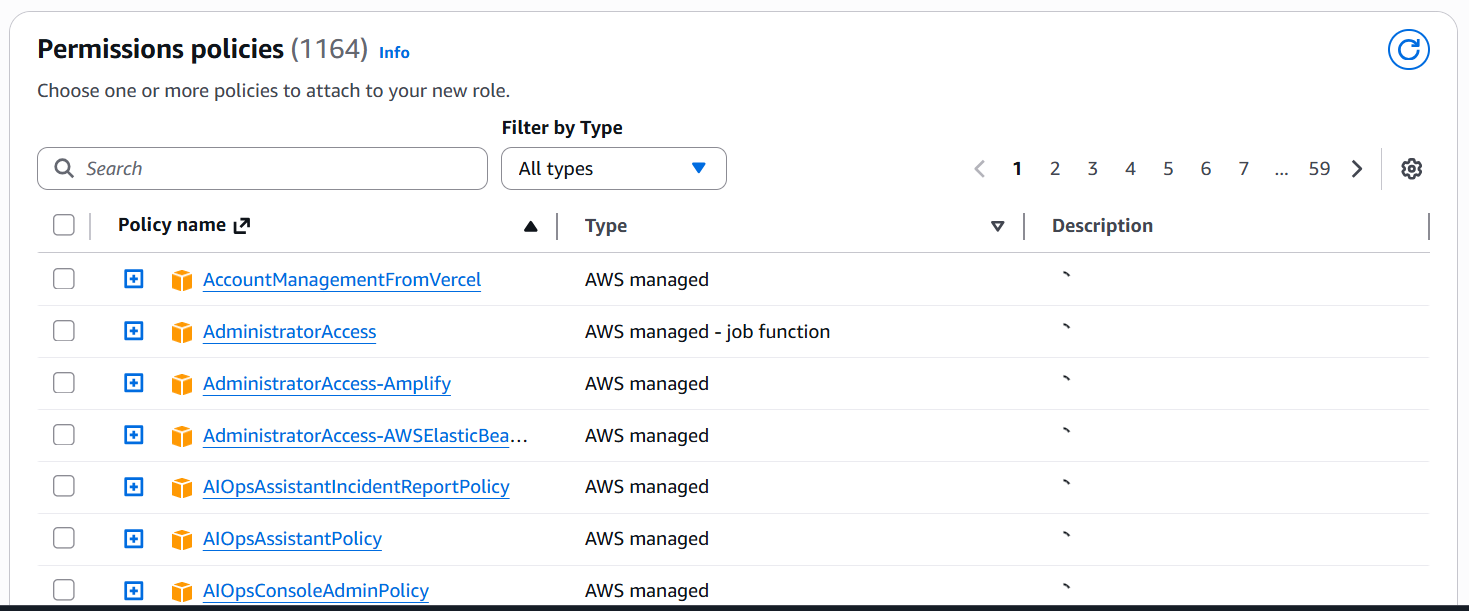Viewport: 1469px width, 611px height.
Task: Expand the AIOpsConsoleAdminPolicy details
Action: (134, 591)
